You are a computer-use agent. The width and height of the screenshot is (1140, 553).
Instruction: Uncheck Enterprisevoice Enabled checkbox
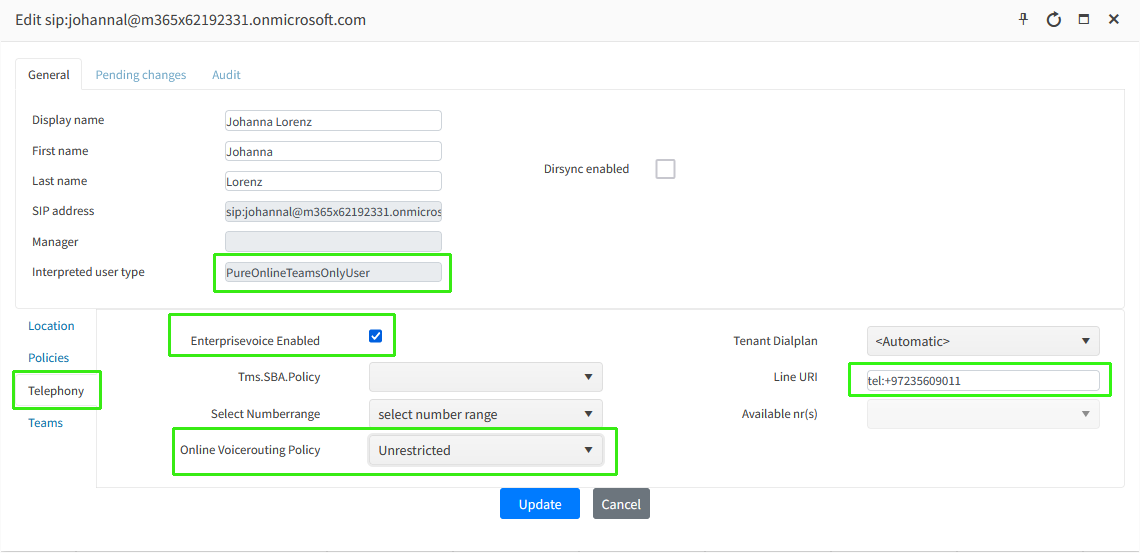click(x=376, y=336)
